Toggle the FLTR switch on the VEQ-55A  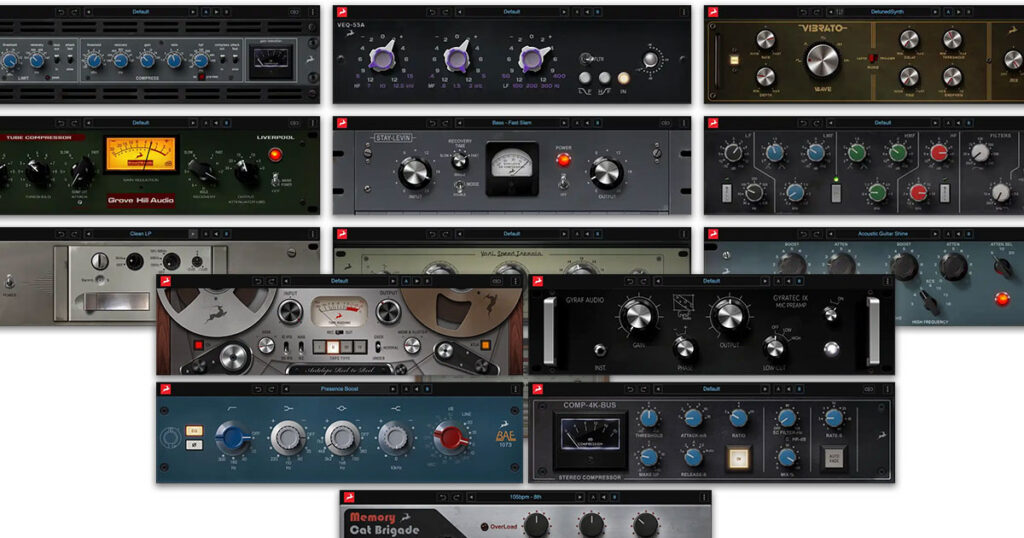tap(585, 59)
